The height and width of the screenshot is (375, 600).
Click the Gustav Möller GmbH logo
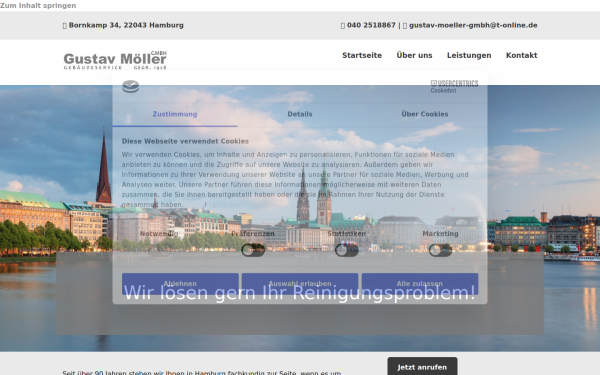click(115, 60)
